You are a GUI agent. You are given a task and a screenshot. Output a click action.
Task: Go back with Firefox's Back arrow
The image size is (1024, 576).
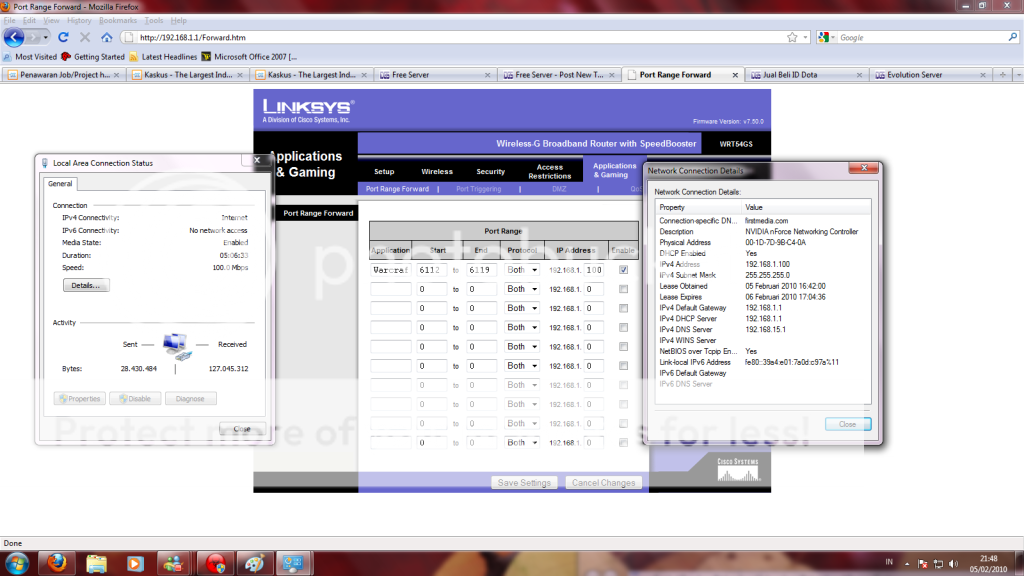(x=14, y=37)
